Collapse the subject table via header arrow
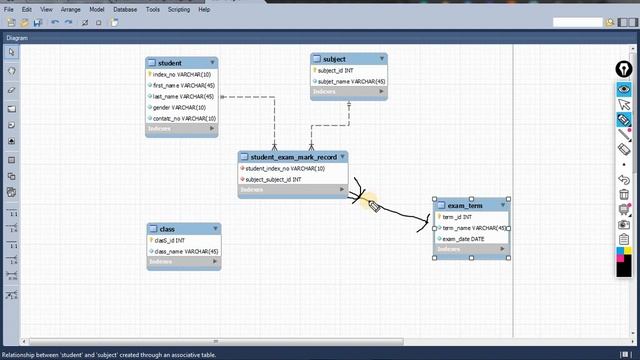The image size is (640, 360). click(x=382, y=59)
